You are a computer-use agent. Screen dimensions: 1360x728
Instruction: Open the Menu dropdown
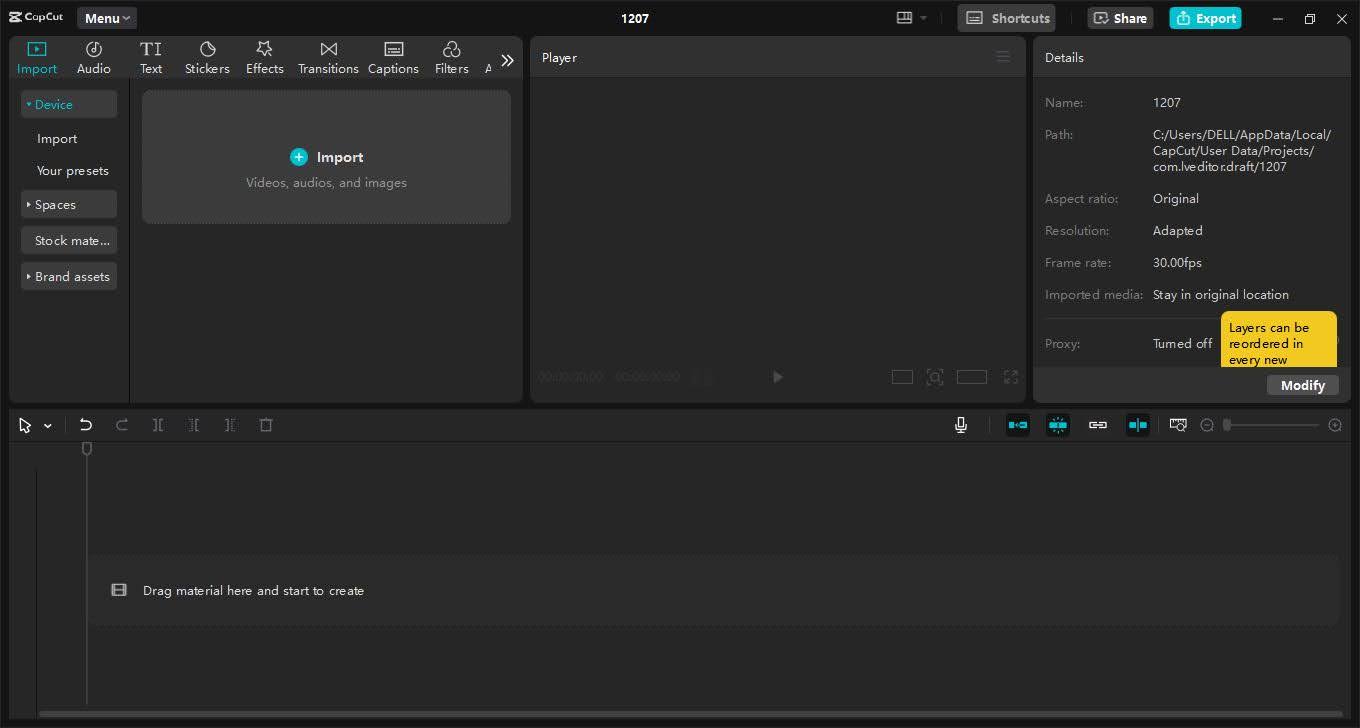coord(107,18)
